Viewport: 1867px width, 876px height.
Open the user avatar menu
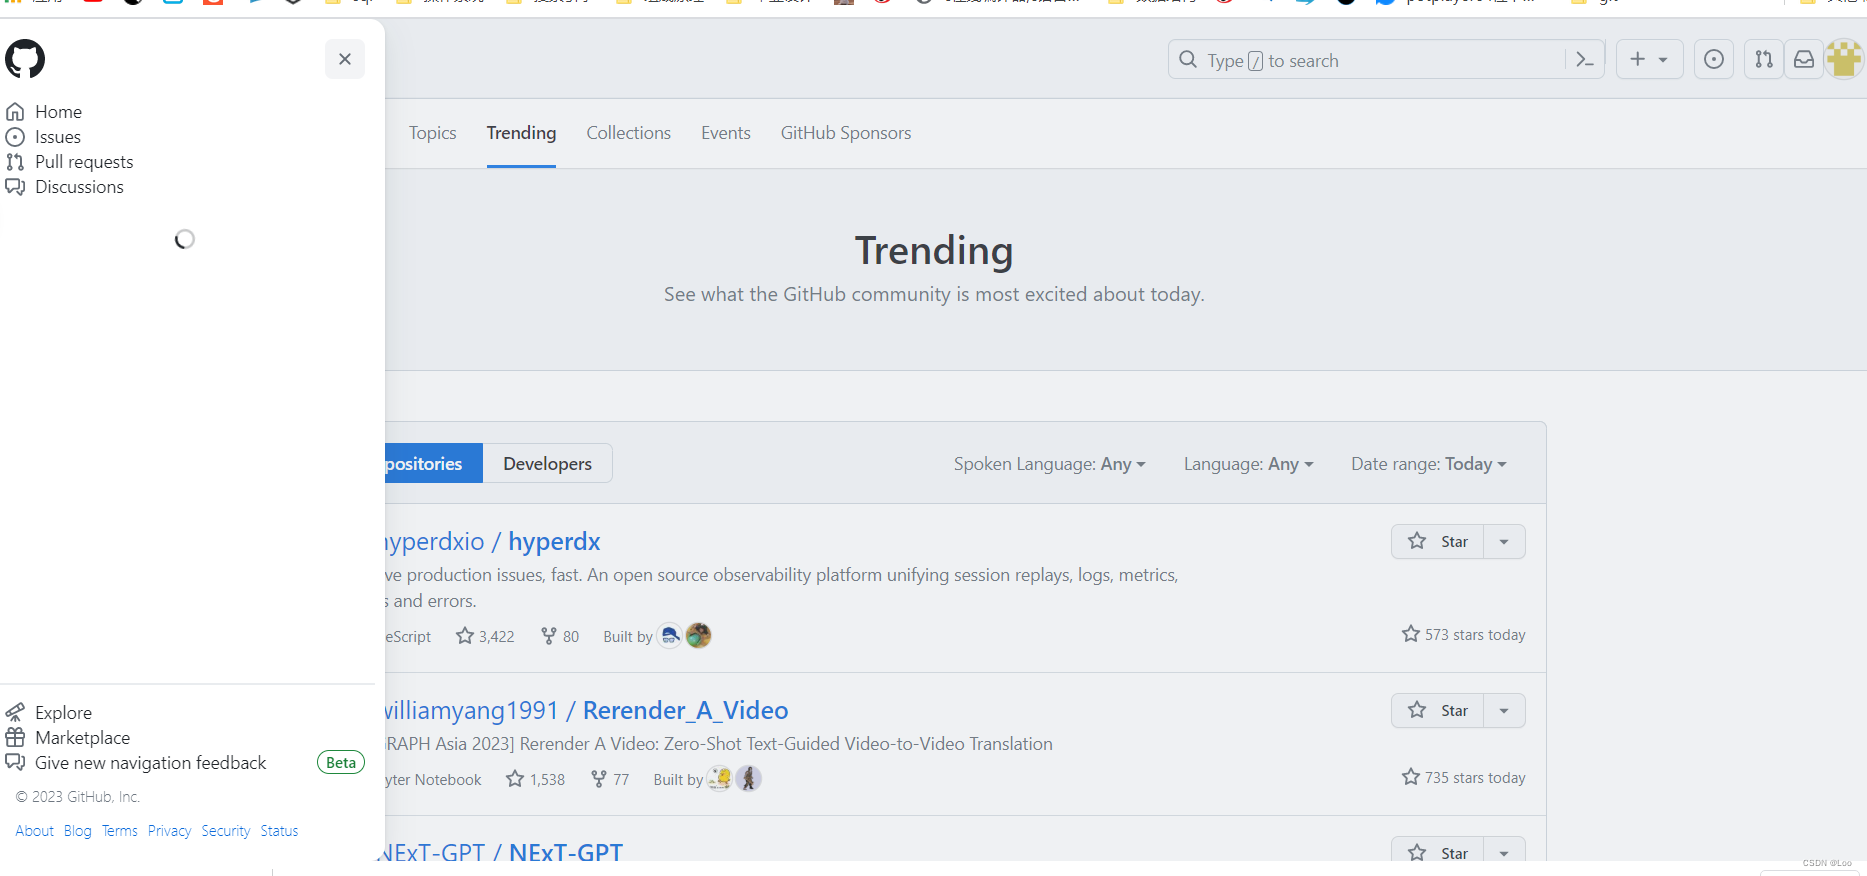click(1845, 60)
